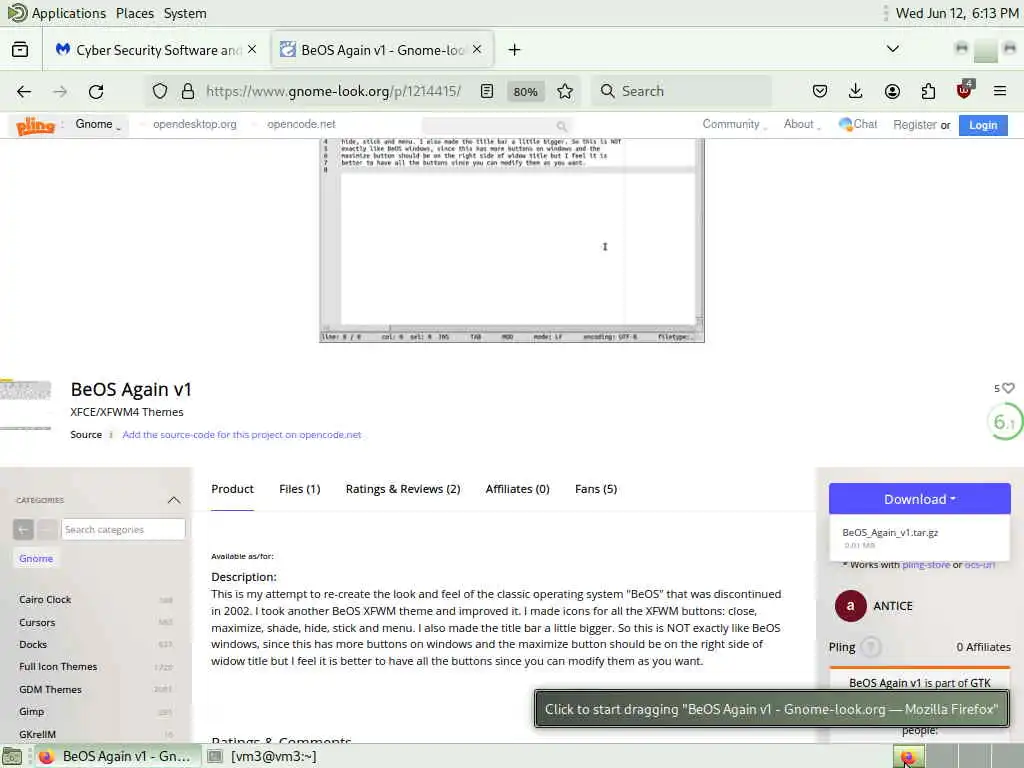Click the site security padlock icon
The height and width of the screenshot is (768, 1024).
(x=188, y=91)
